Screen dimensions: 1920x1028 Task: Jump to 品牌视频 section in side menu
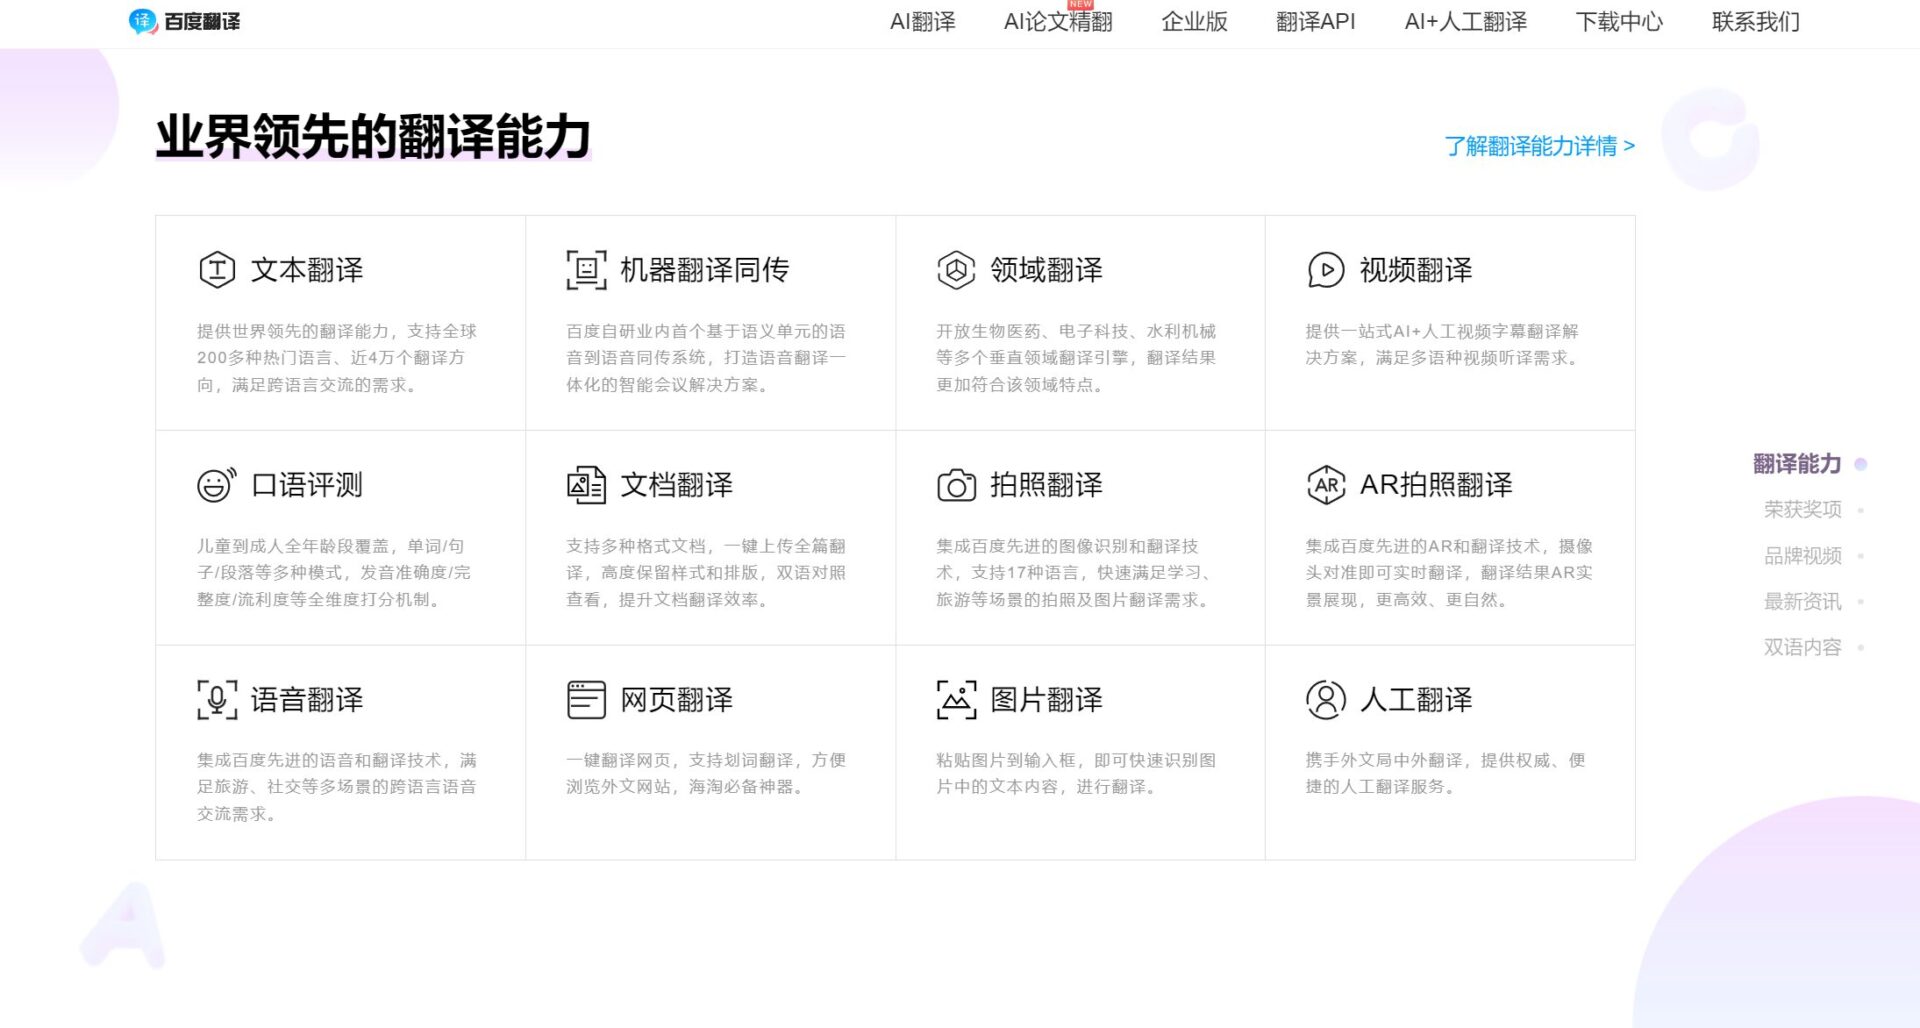1803,556
